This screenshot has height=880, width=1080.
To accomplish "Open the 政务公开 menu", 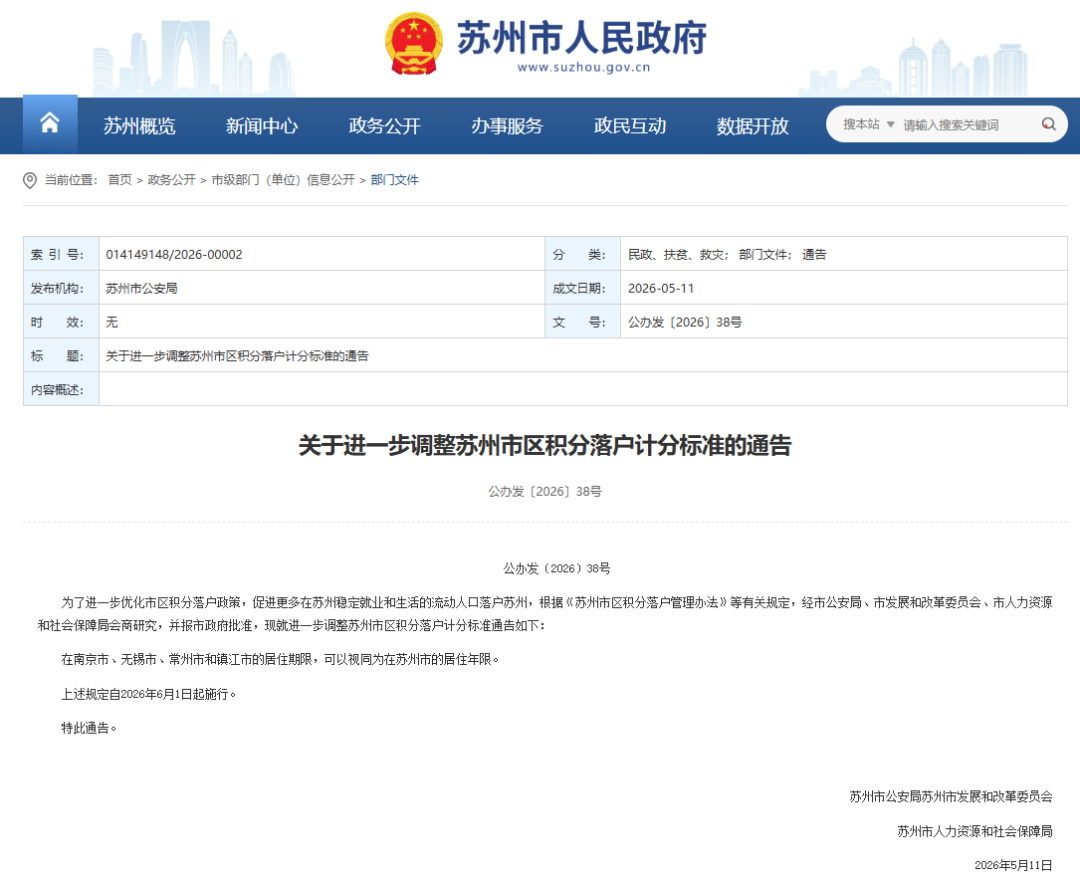I will (384, 126).
